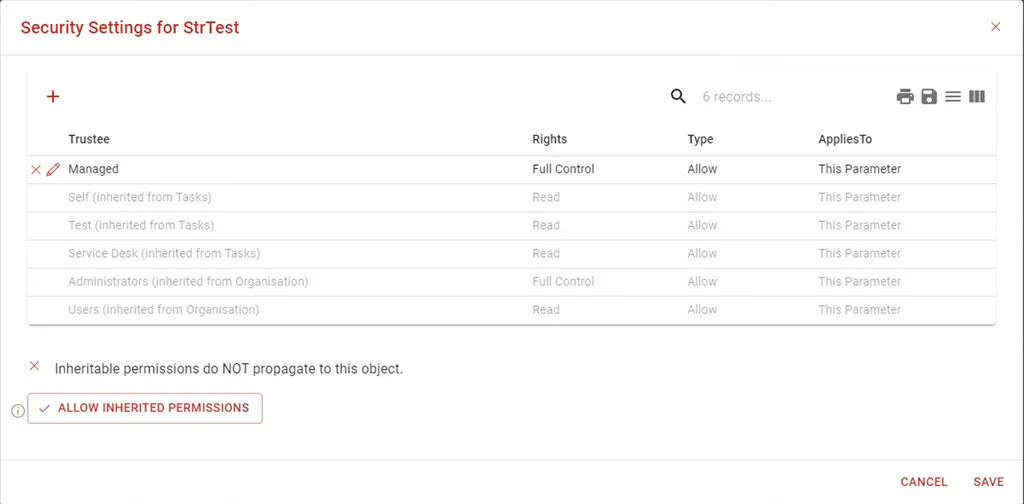1024x504 pixels.
Task: Click the 'Security Settings for StrTest' title
Action: click(x=130, y=27)
